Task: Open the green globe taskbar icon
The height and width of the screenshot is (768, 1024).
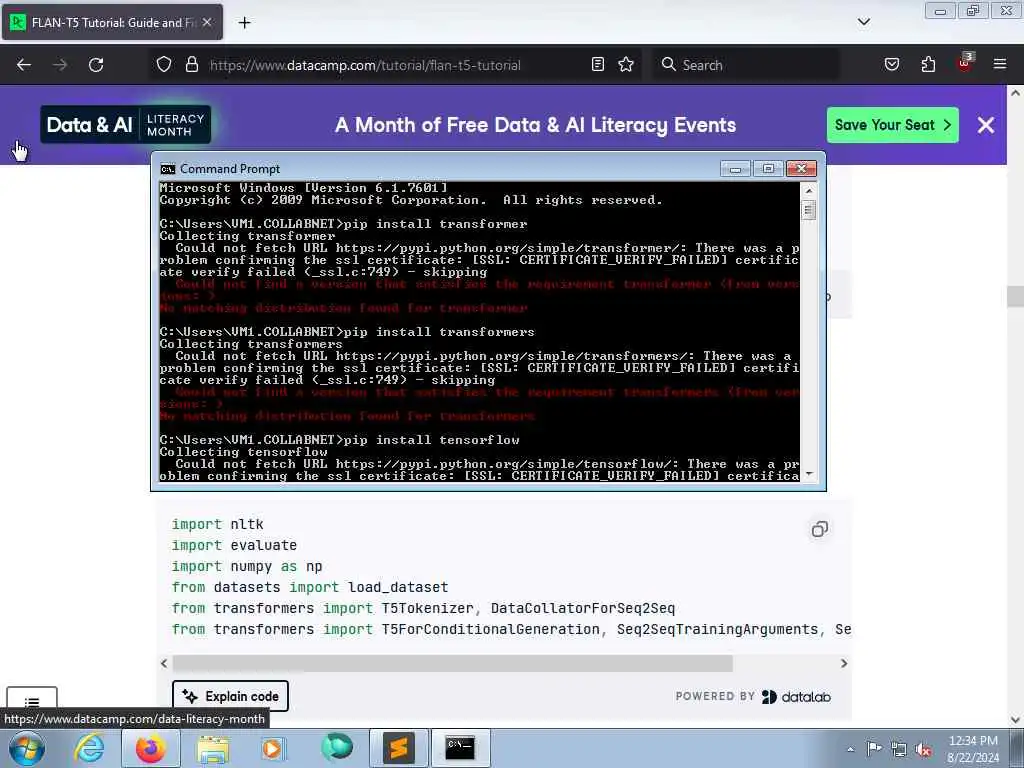Action: (x=337, y=747)
